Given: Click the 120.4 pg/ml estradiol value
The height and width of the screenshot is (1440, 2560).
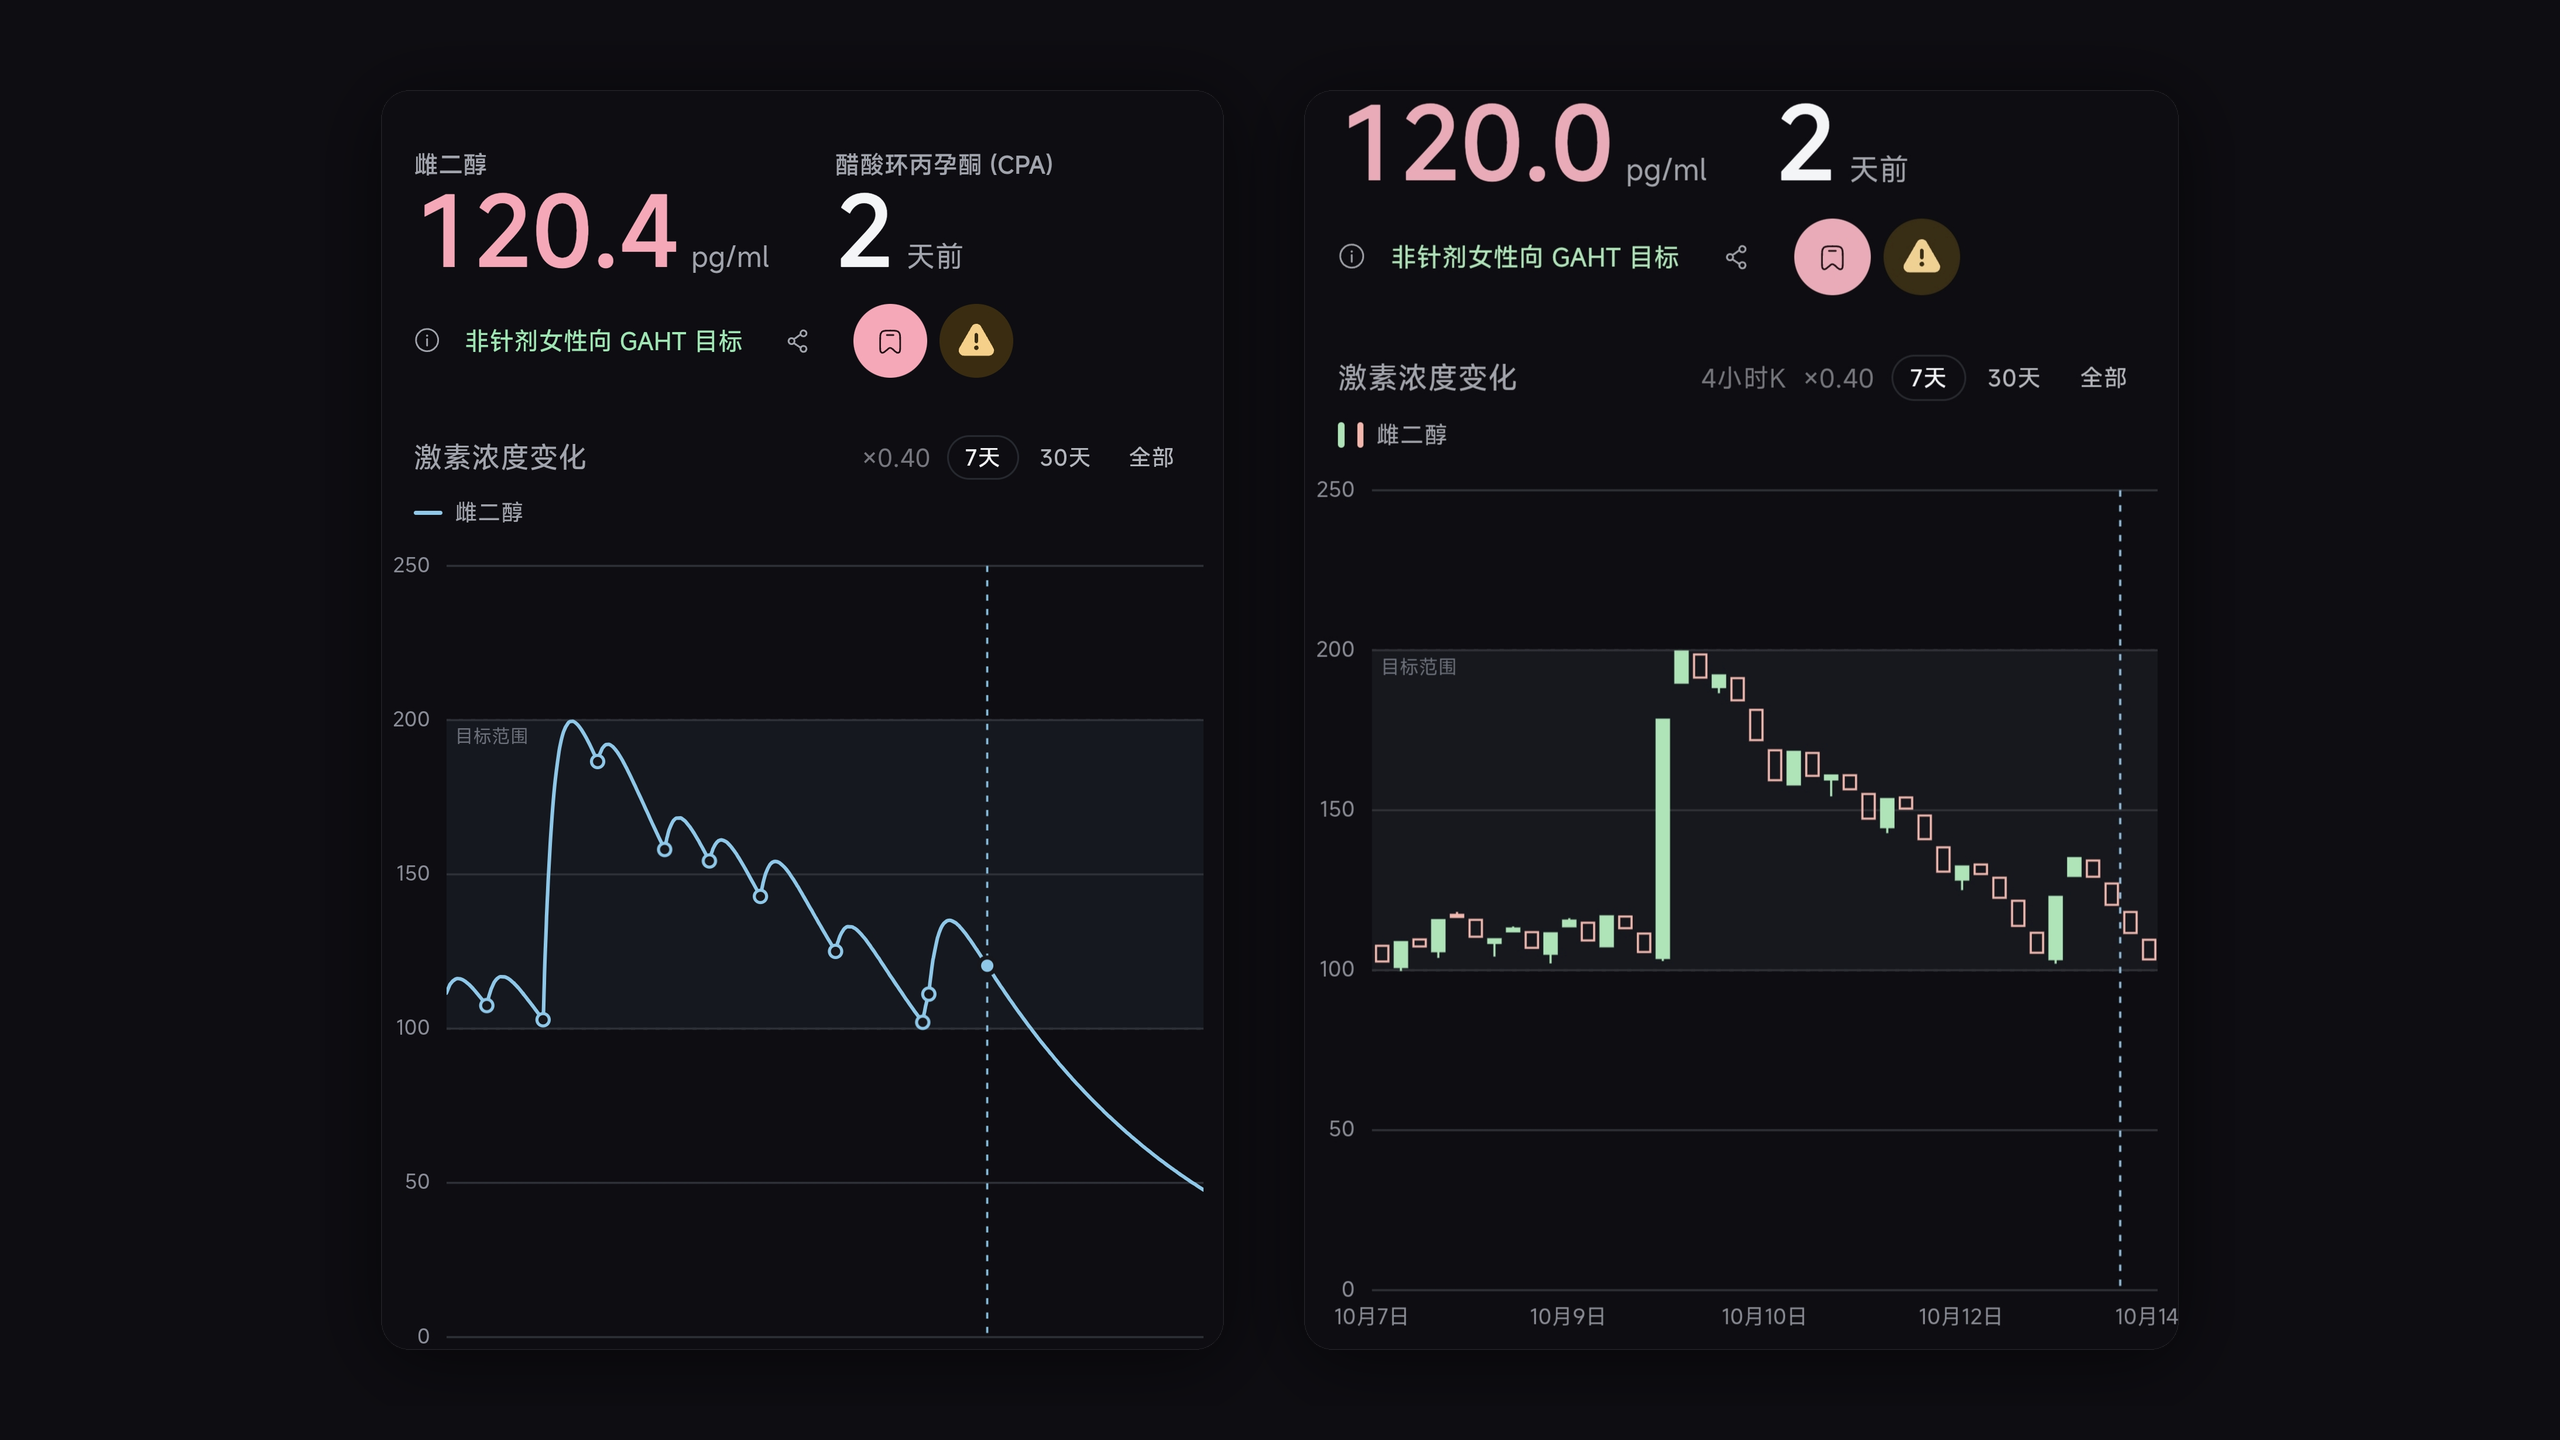Looking at the screenshot, I should click(594, 234).
